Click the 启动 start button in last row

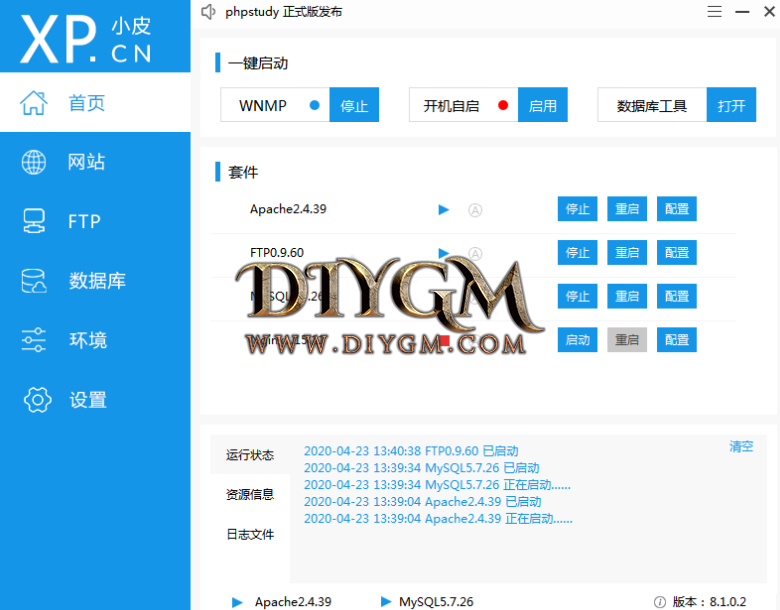577,340
